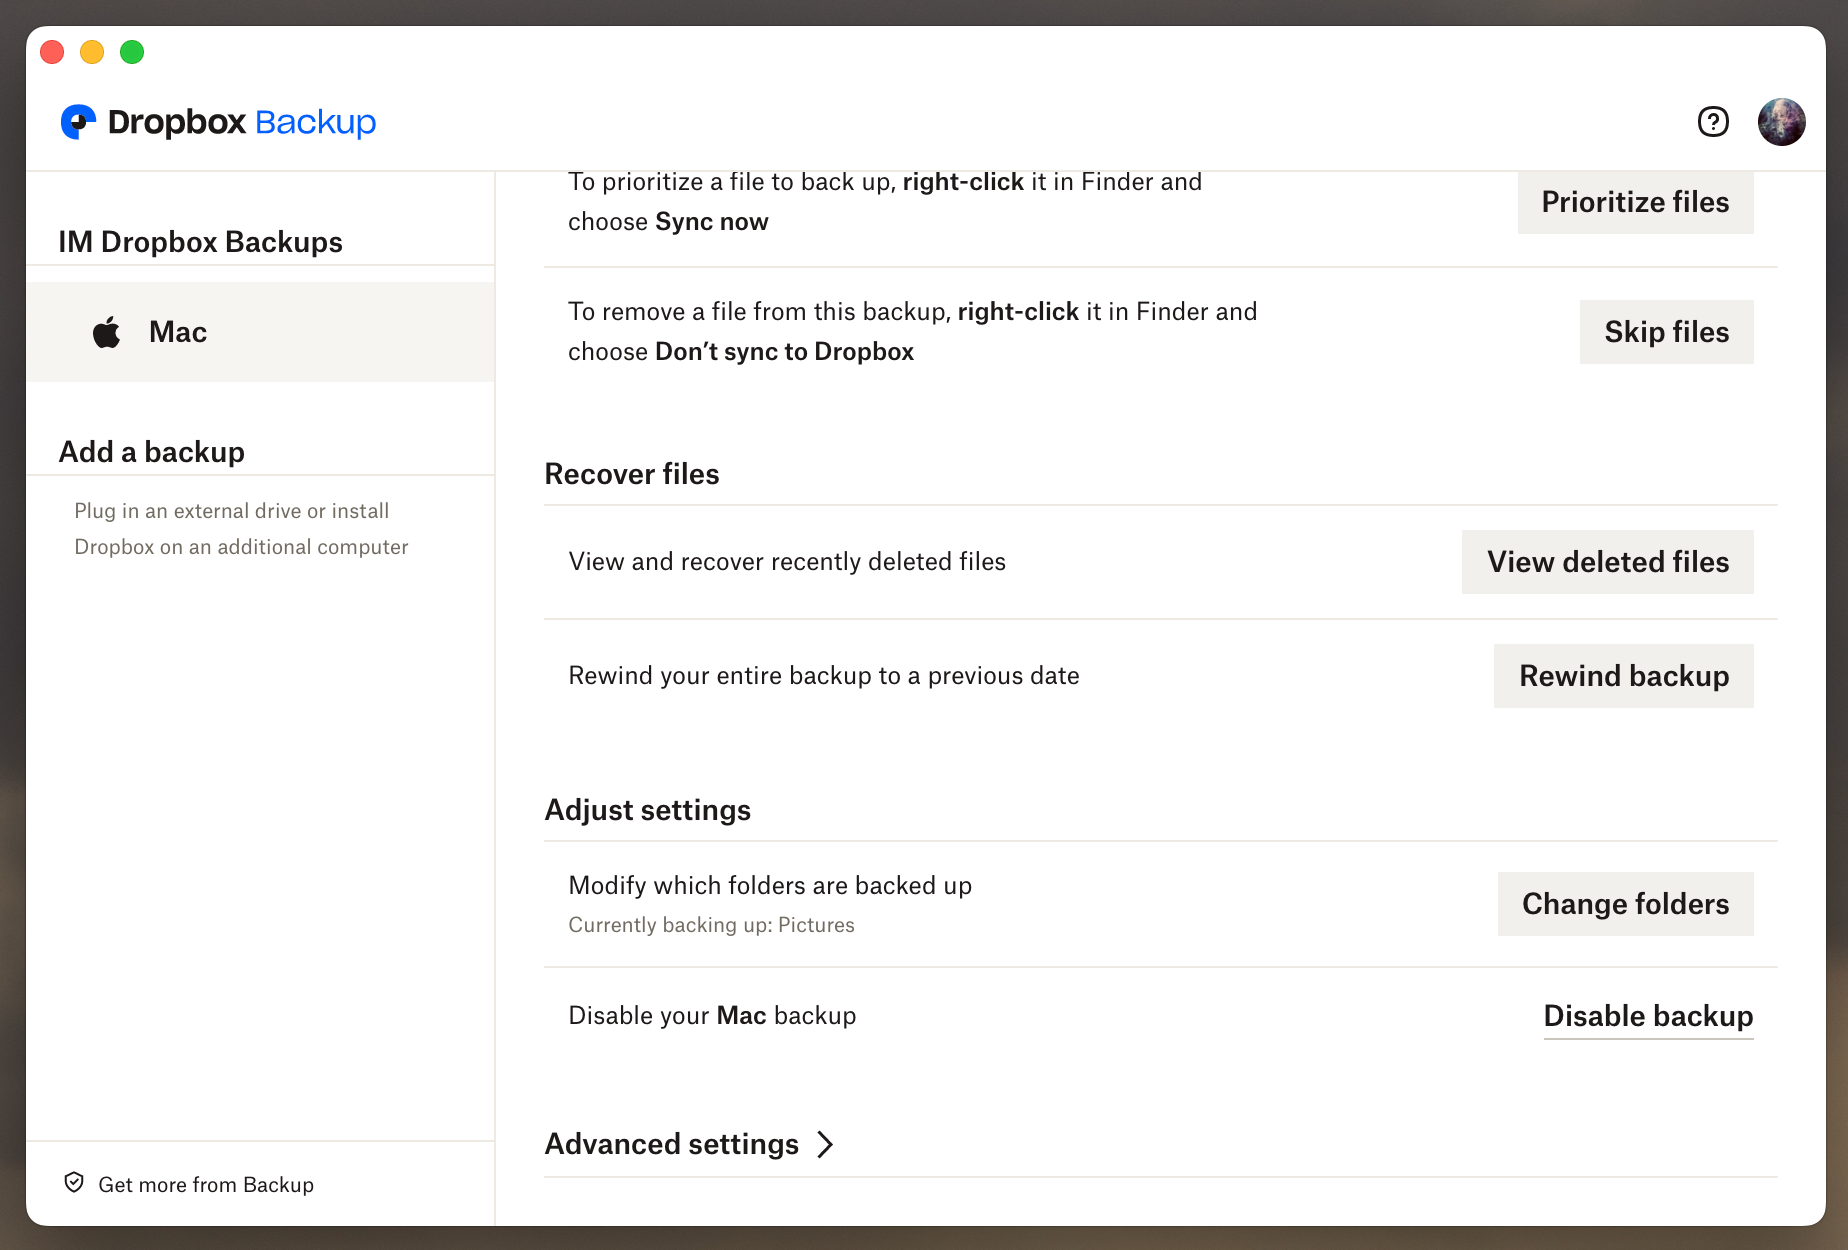1848x1250 pixels.
Task: Open Get more from Backup link
Action: tap(206, 1184)
